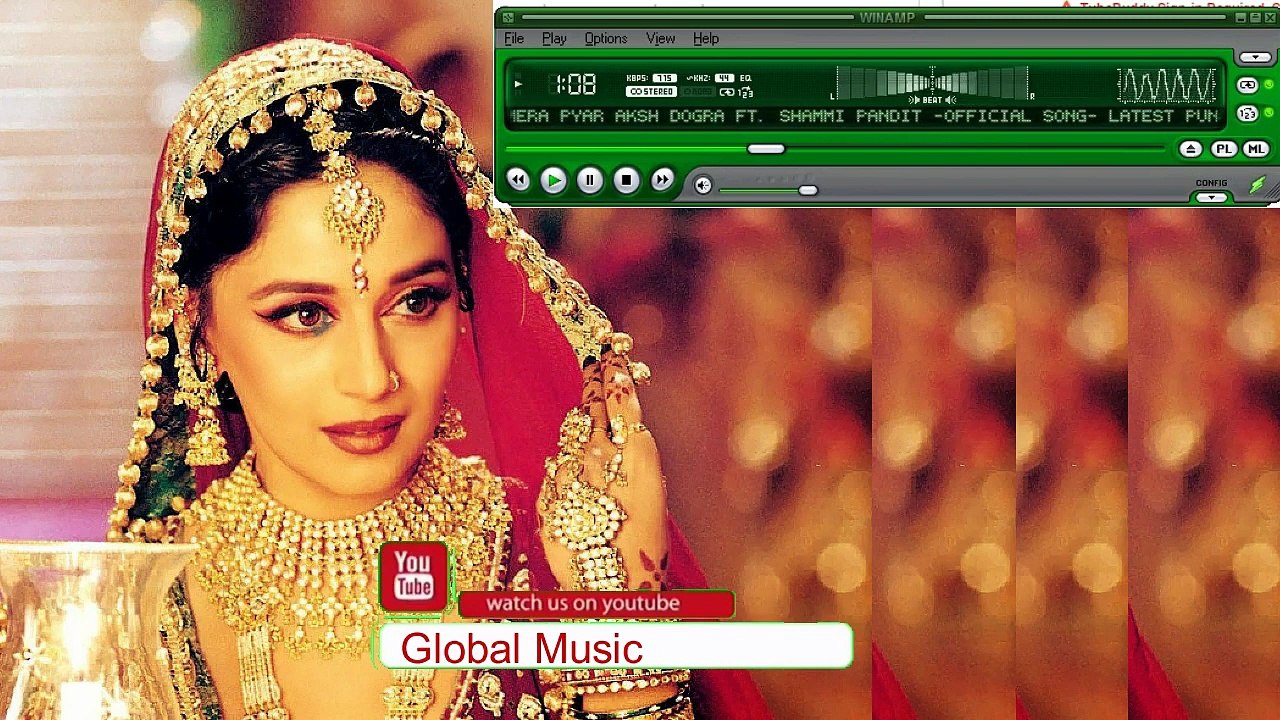The width and height of the screenshot is (1280, 720).
Task: Open the media library with ML
Action: point(1256,149)
